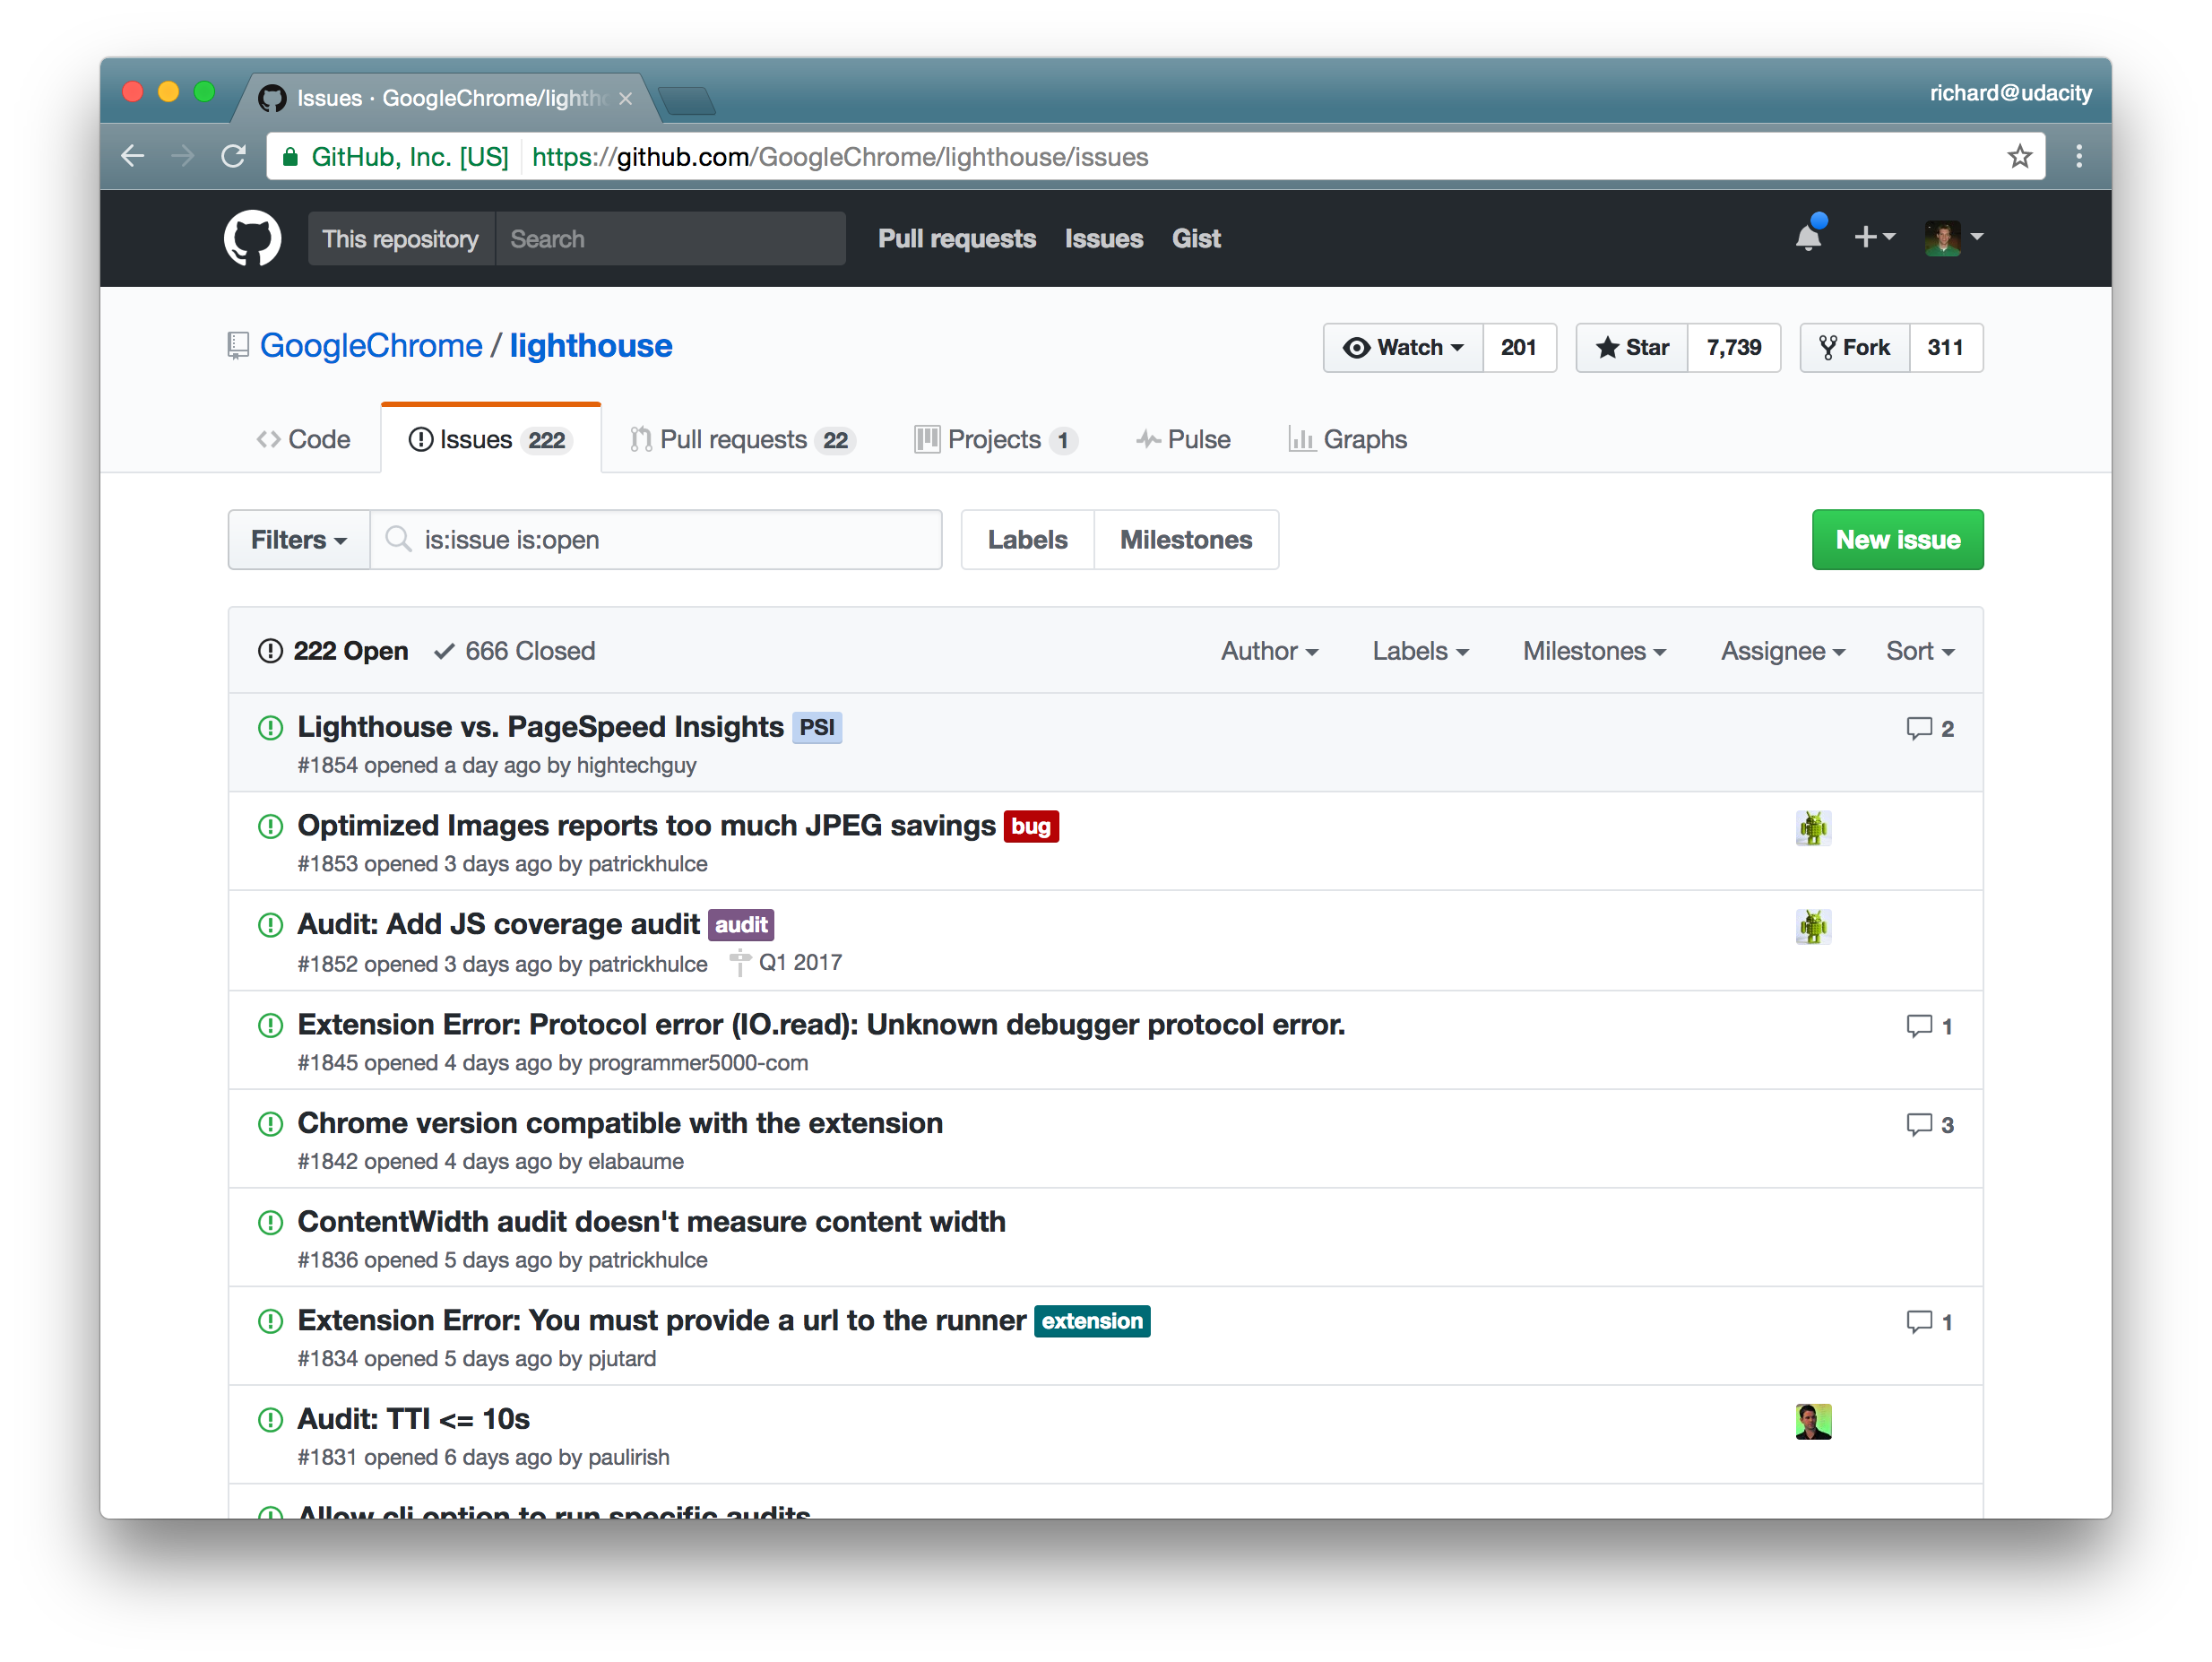Open the Sort dropdown

(x=1919, y=651)
